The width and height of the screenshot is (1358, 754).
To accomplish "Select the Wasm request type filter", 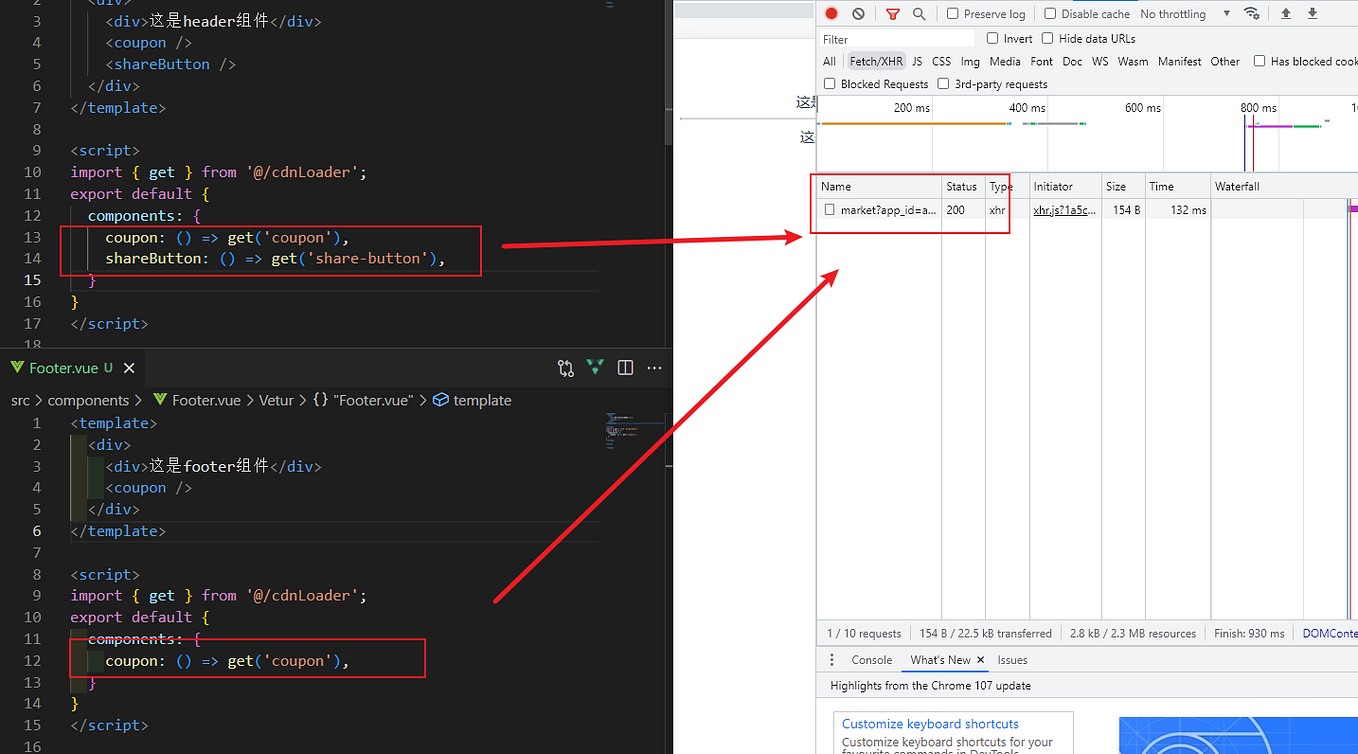I will (1133, 61).
